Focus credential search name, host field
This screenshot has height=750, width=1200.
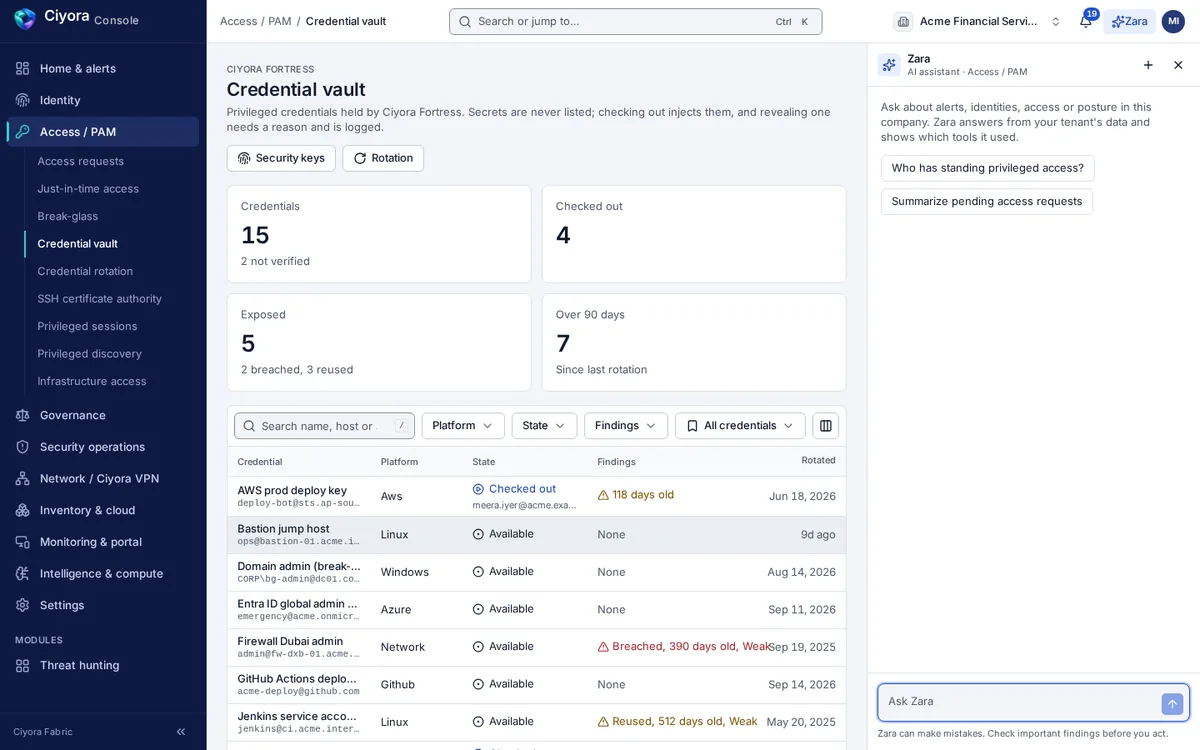[x=324, y=426]
